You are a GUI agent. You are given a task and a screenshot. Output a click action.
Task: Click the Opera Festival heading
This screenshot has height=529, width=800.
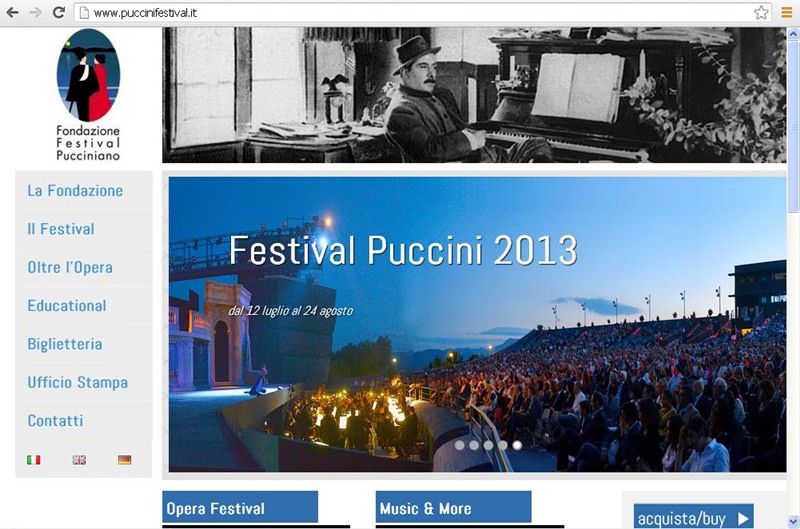(x=240, y=508)
